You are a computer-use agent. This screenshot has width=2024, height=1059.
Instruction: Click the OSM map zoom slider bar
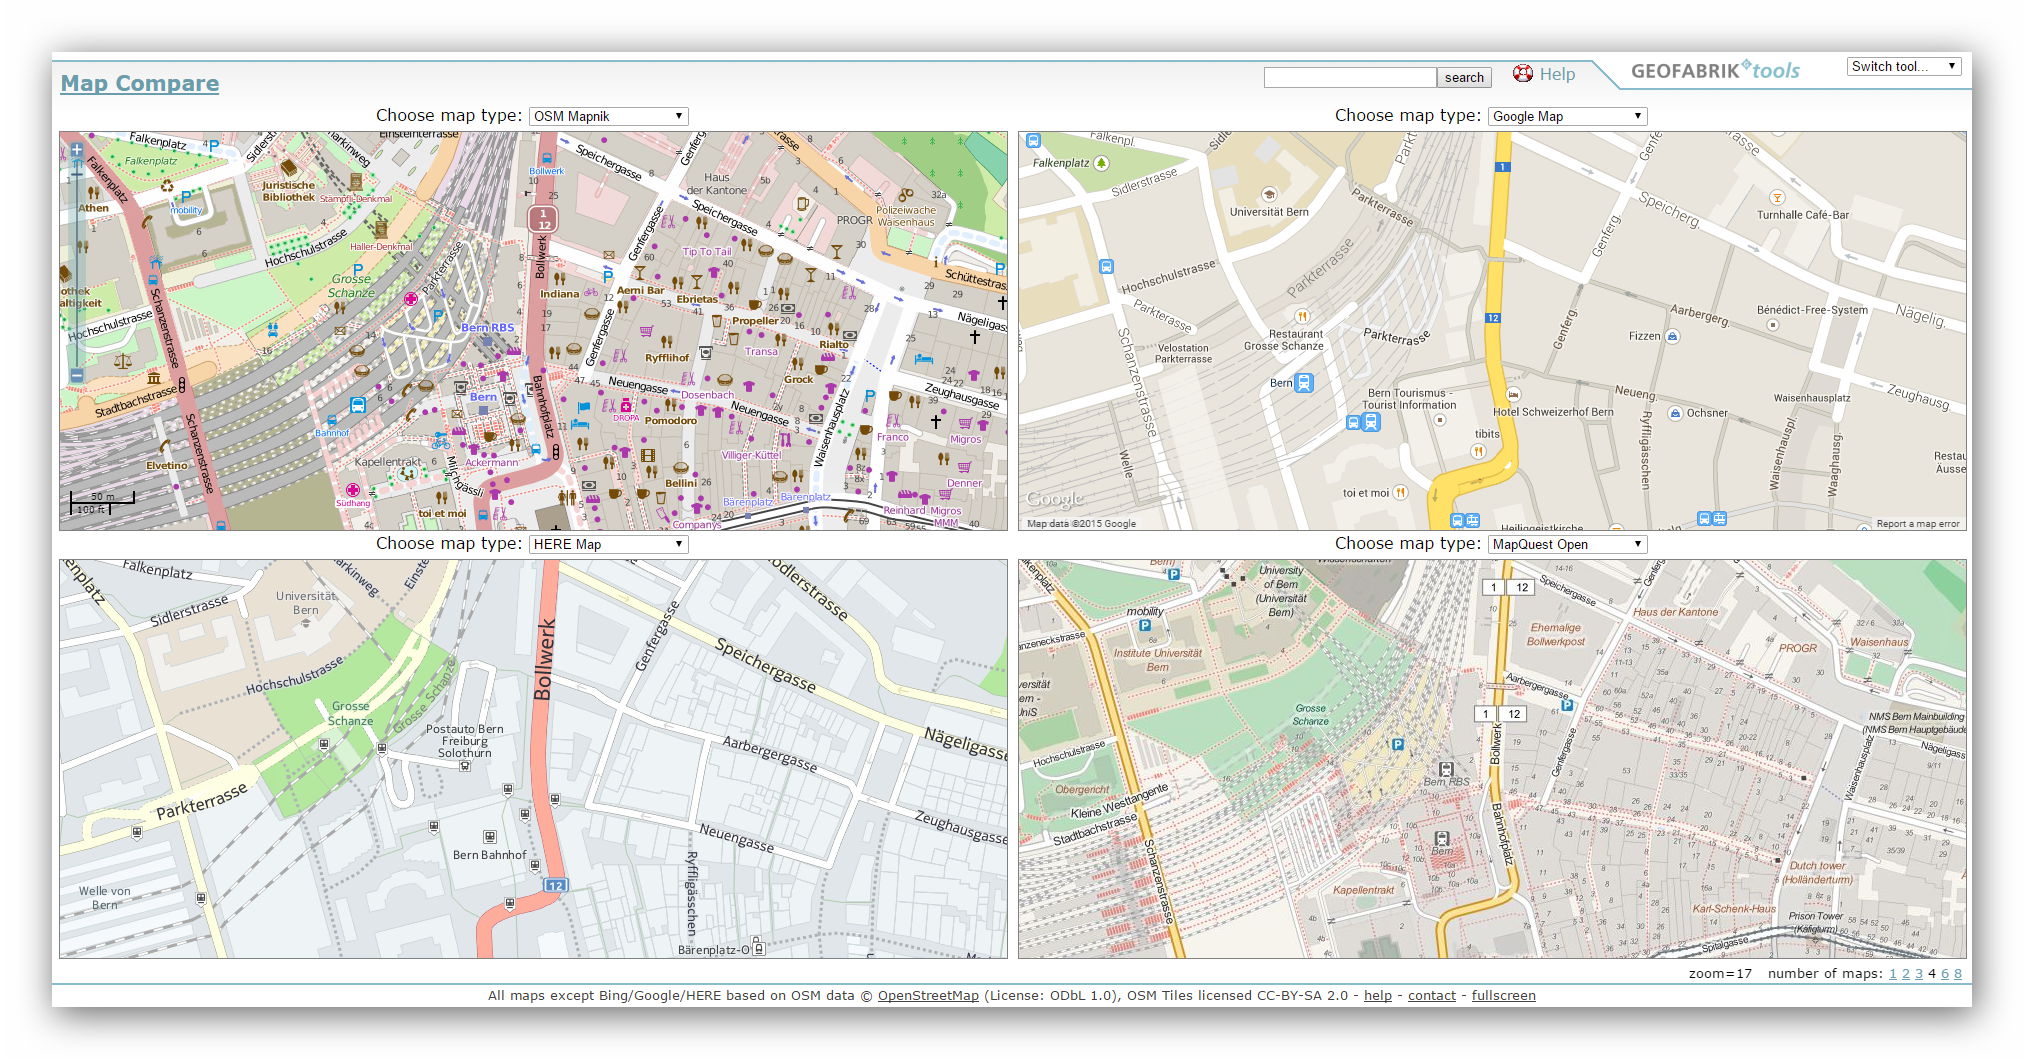pyautogui.click(x=77, y=262)
